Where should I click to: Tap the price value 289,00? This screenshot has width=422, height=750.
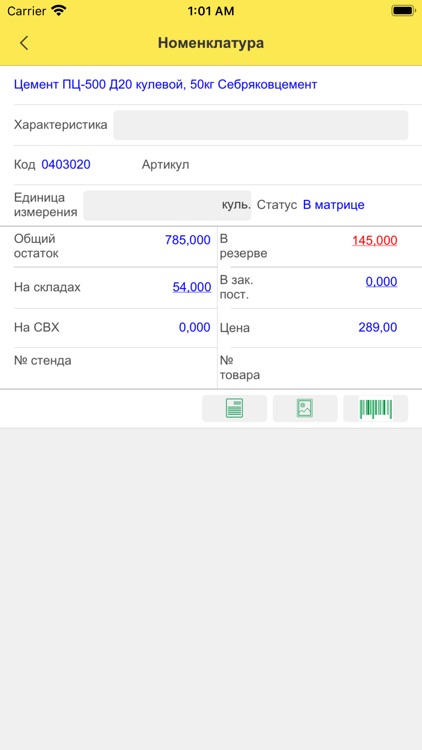(x=378, y=328)
